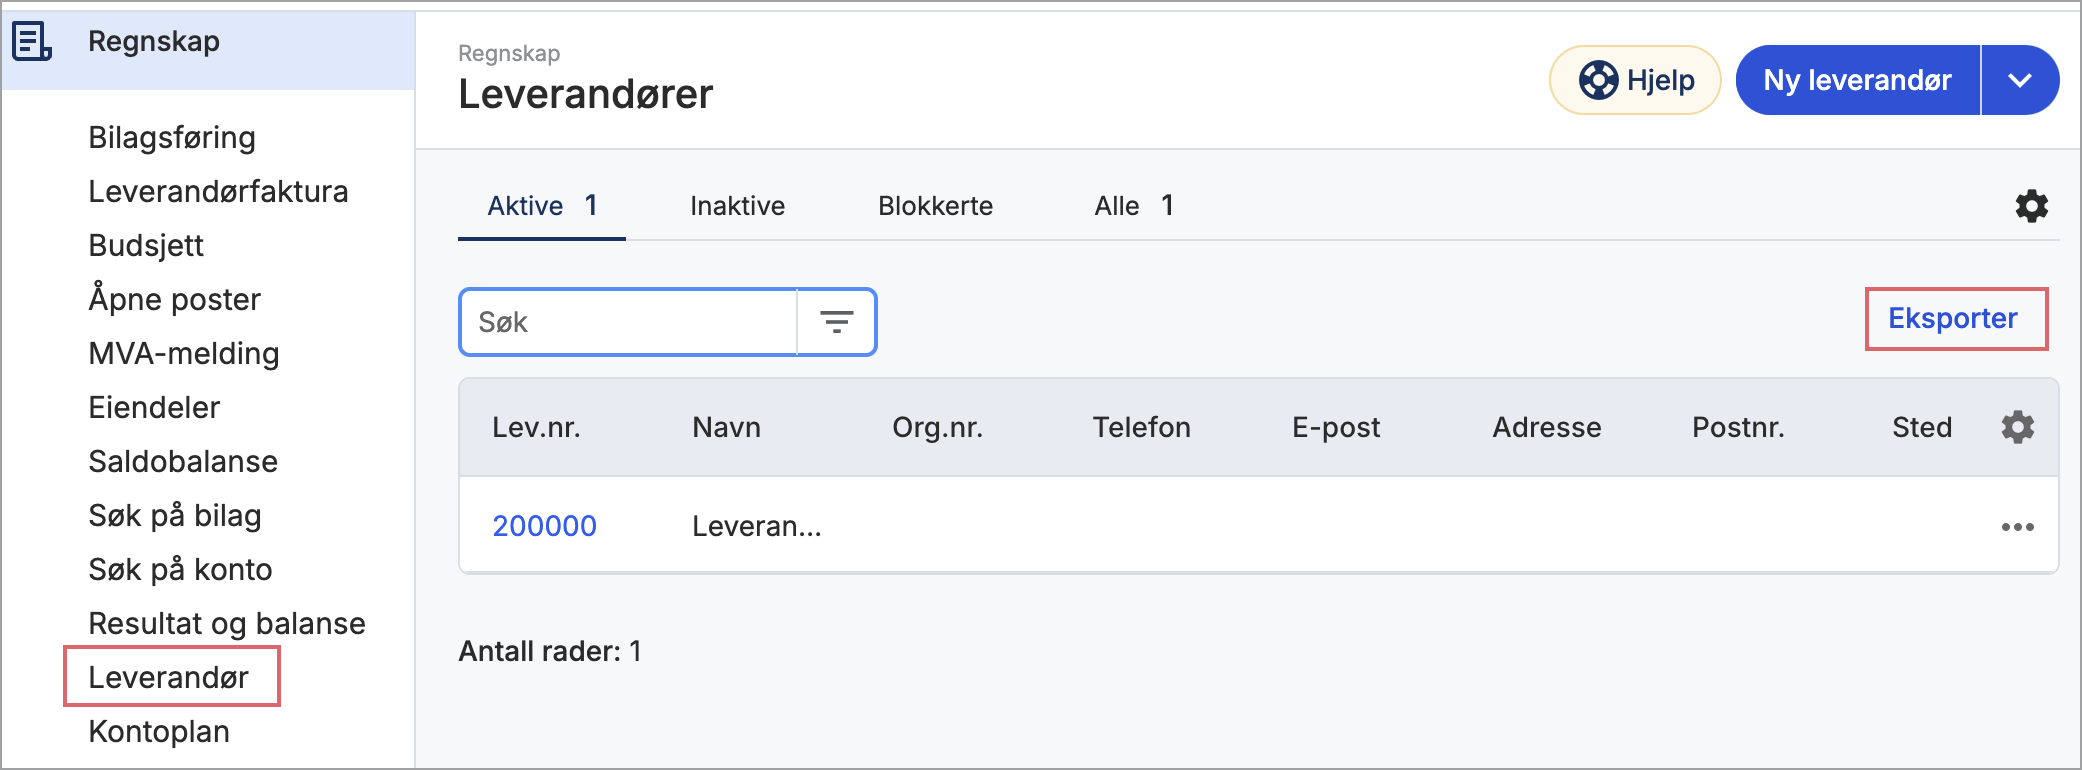The height and width of the screenshot is (770, 2082).
Task: Open the page settings gear beside tabs
Action: pyautogui.click(x=2031, y=206)
